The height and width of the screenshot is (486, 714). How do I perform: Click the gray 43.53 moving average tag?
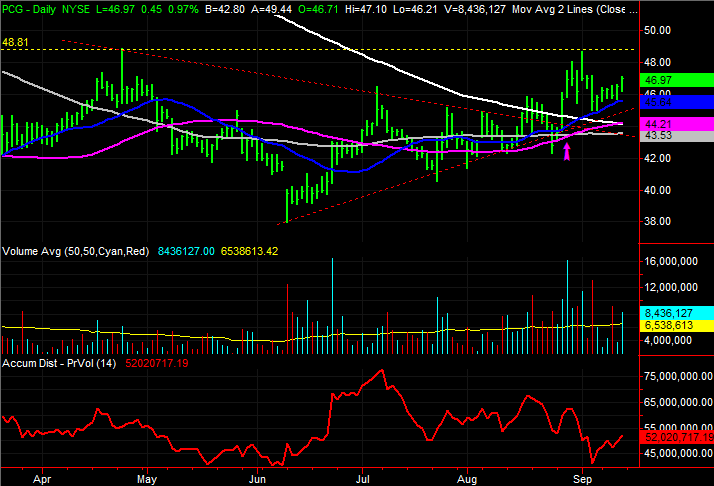click(677, 136)
